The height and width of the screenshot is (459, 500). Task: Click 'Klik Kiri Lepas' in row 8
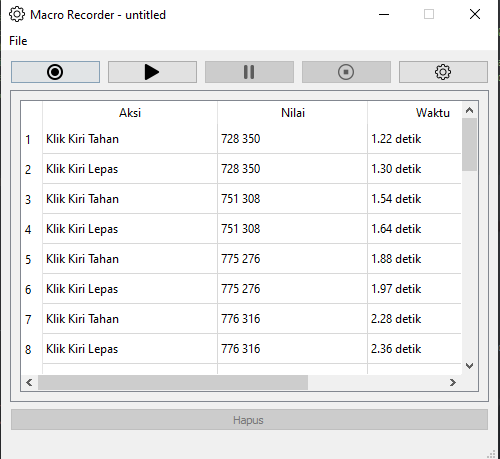[82, 349]
